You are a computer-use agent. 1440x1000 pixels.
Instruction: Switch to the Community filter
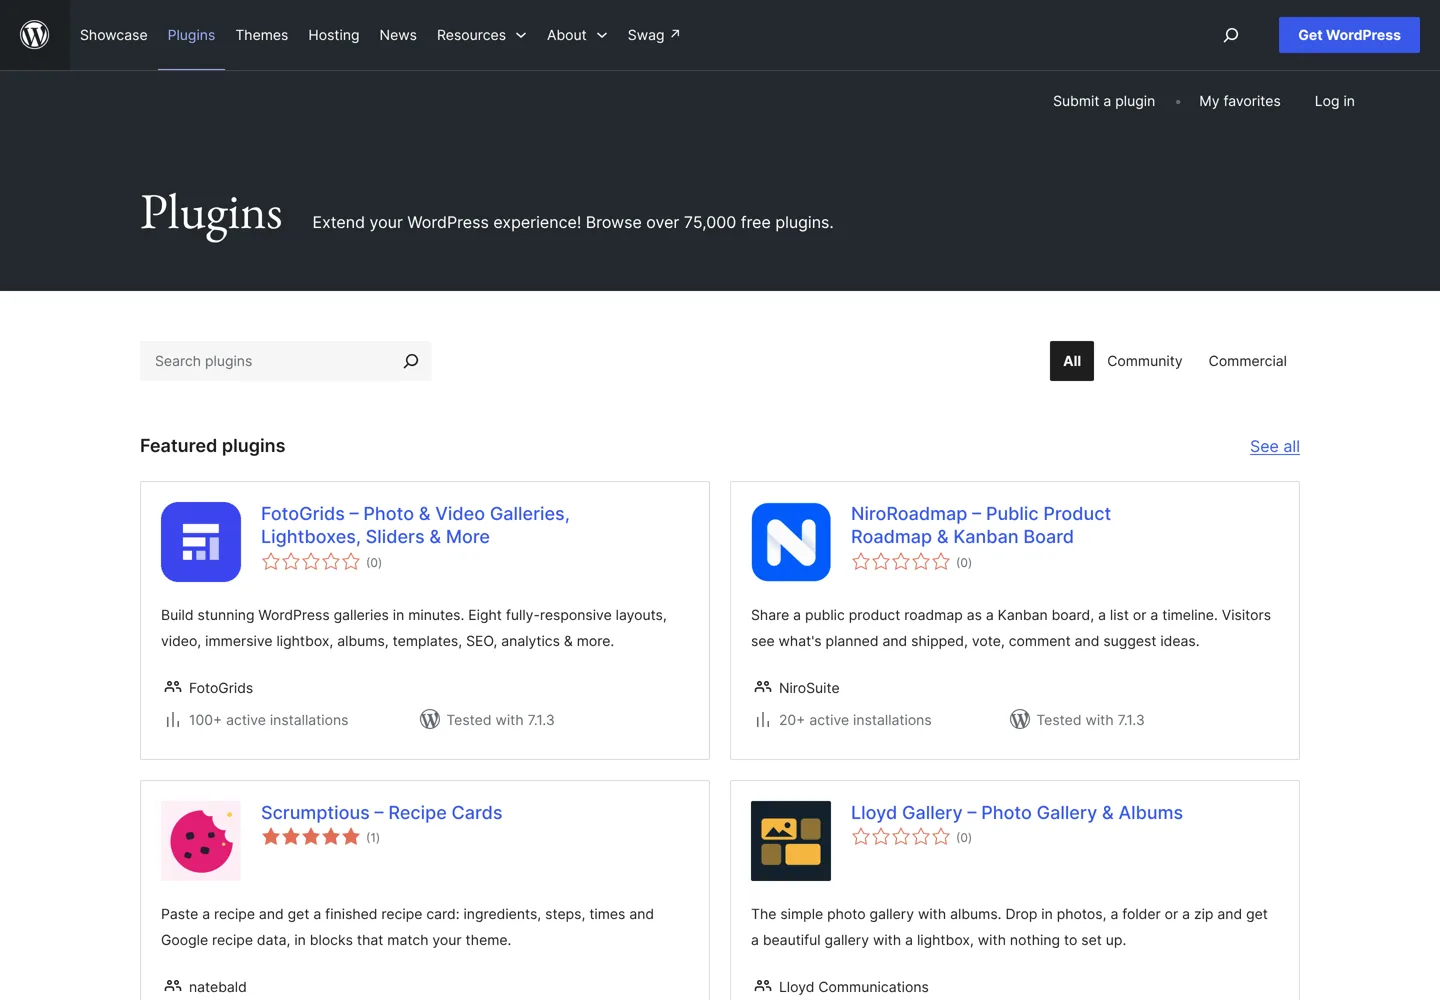tap(1145, 361)
